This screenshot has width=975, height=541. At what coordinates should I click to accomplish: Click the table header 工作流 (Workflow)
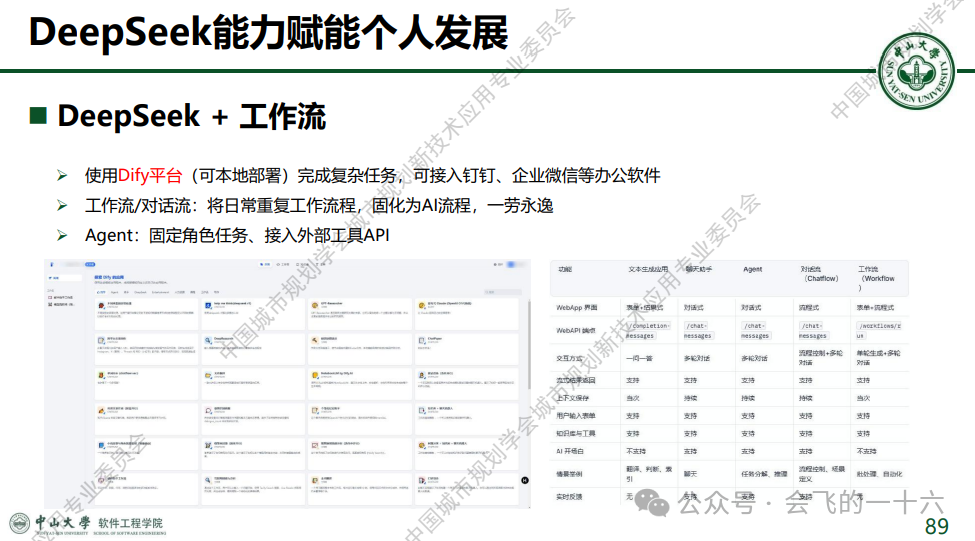[x=876, y=278]
